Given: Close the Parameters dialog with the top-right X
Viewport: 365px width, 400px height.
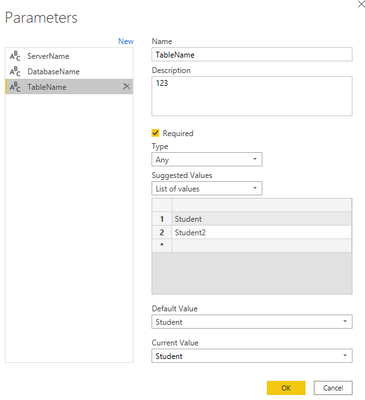Looking at the screenshot, I should (361, 4).
